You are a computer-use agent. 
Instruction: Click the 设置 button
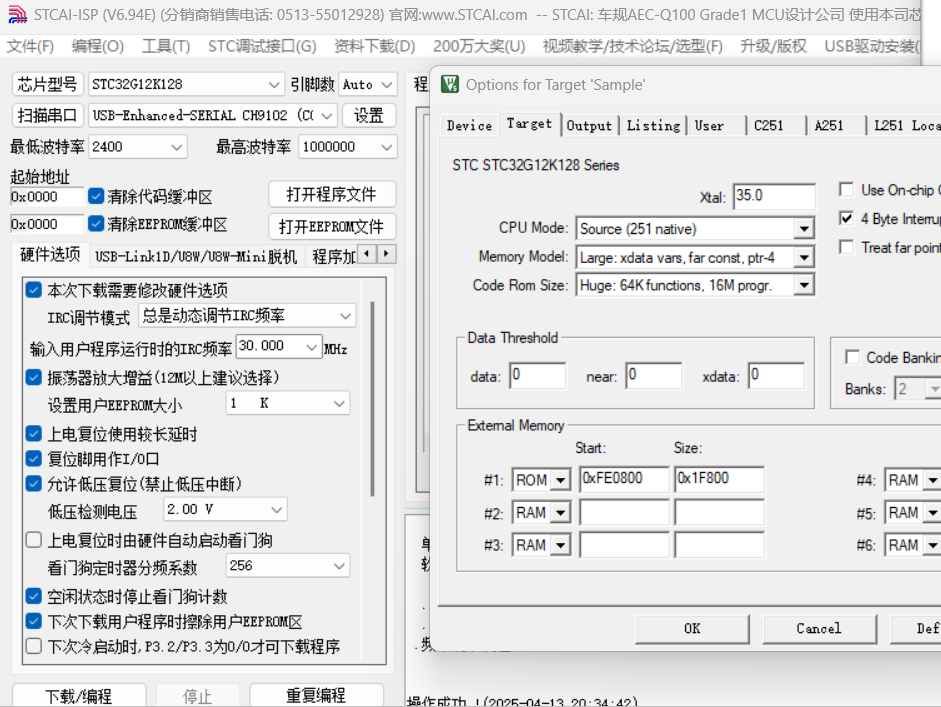(368, 115)
